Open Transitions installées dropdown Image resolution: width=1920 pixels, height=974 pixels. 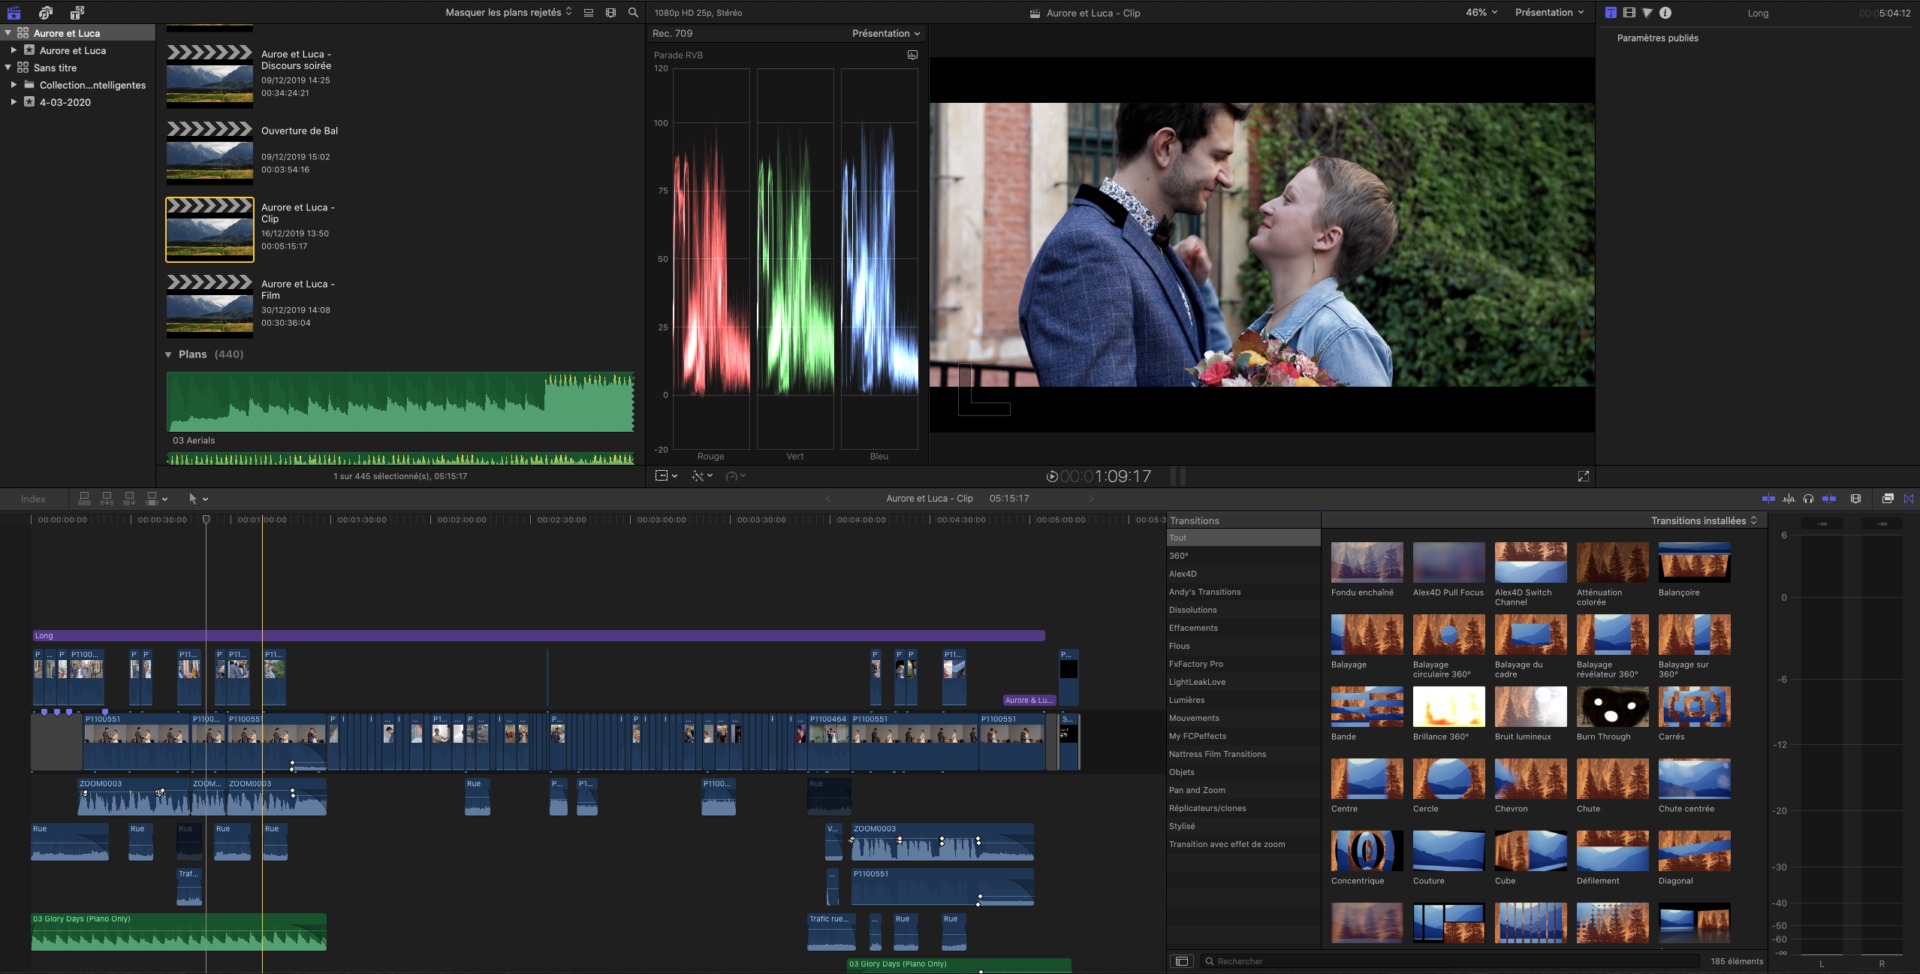1704,520
